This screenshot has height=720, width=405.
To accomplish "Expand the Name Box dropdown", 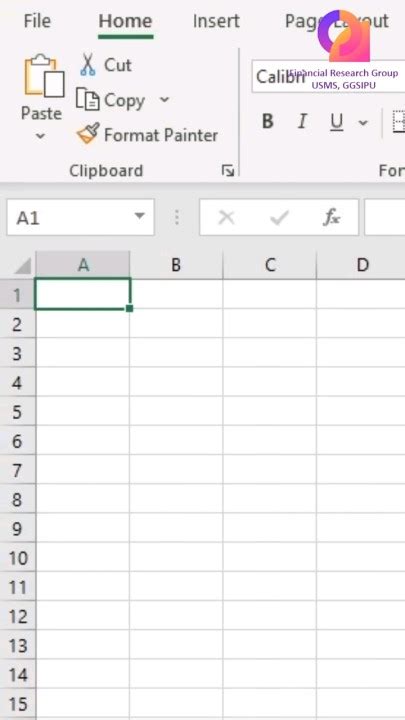I will tap(140, 216).
